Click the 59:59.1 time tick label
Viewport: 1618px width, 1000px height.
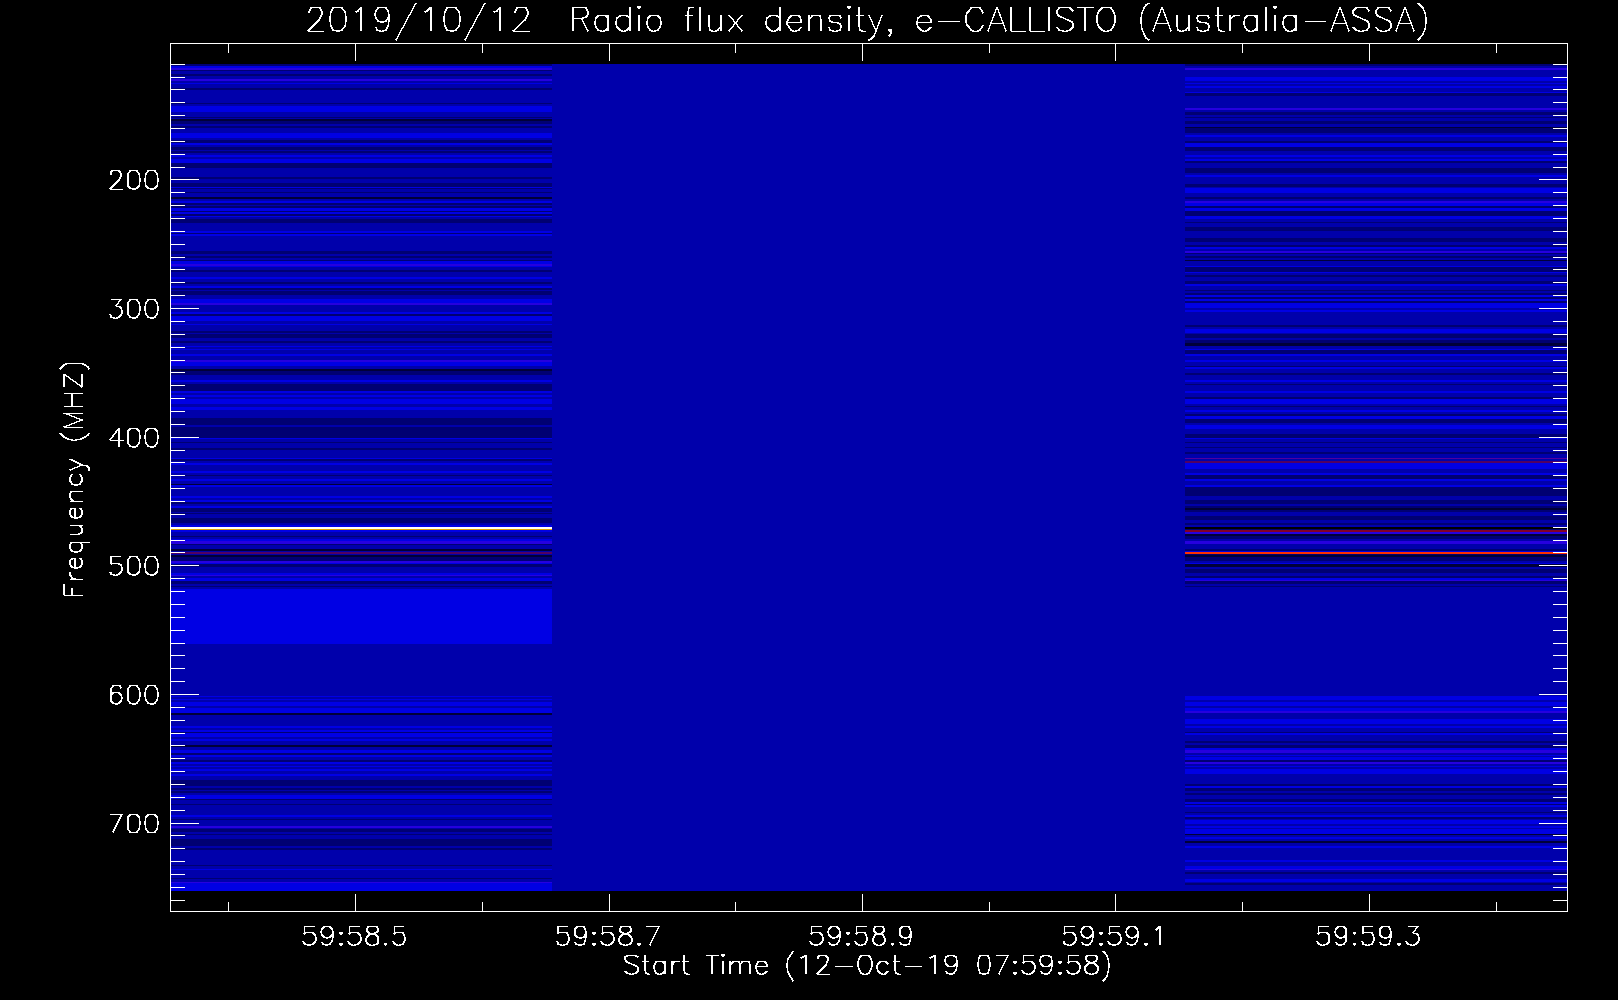coord(1114,937)
